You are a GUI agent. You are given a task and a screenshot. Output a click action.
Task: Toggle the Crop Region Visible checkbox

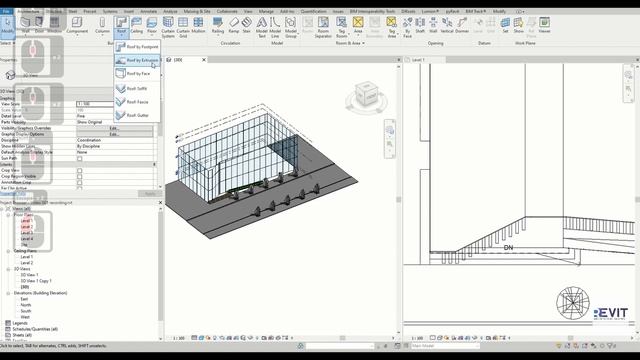(x=80, y=177)
